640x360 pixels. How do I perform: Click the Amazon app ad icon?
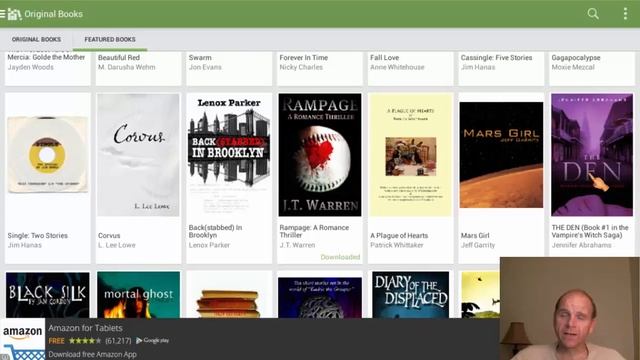[x=22, y=339]
